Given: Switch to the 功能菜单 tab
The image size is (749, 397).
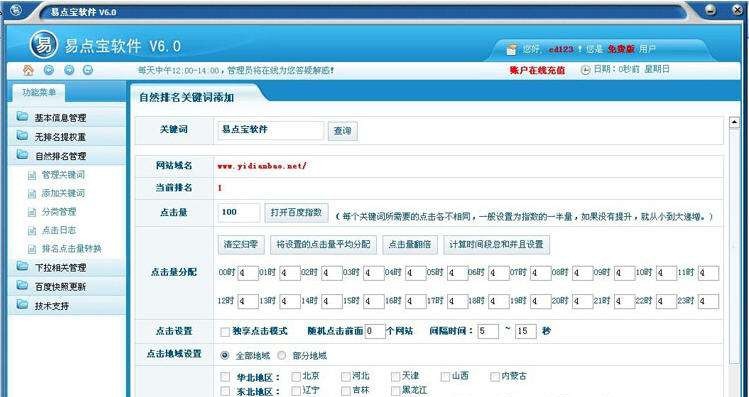Looking at the screenshot, I should 39,92.
